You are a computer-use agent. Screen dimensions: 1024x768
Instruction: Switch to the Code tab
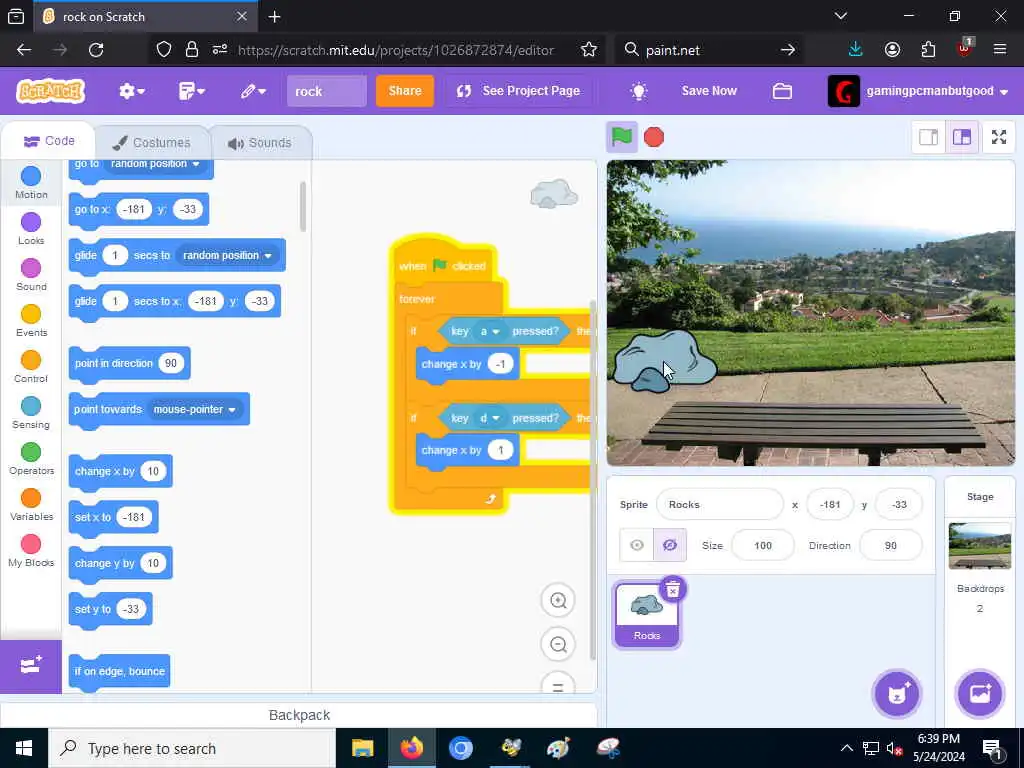[48, 141]
